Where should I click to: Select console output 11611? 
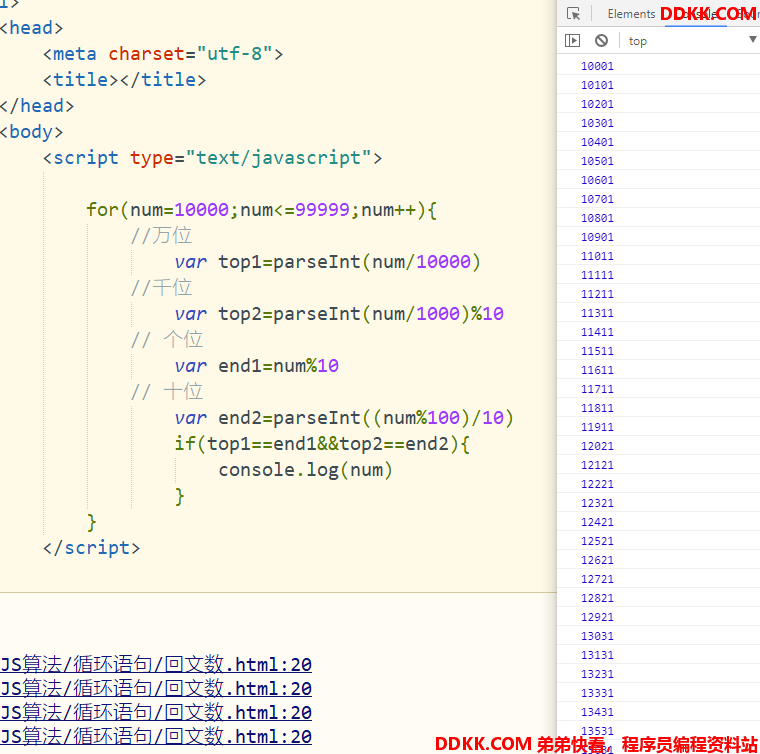pyautogui.click(x=597, y=370)
